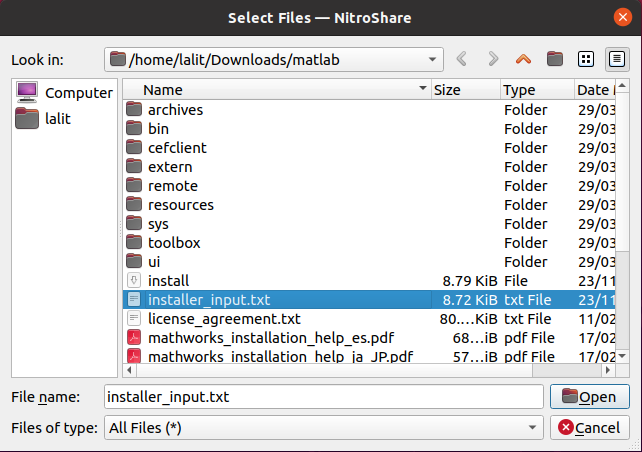Select the toolbox folder icon
The height and width of the screenshot is (452, 642).
pyautogui.click(x=134, y=242)
